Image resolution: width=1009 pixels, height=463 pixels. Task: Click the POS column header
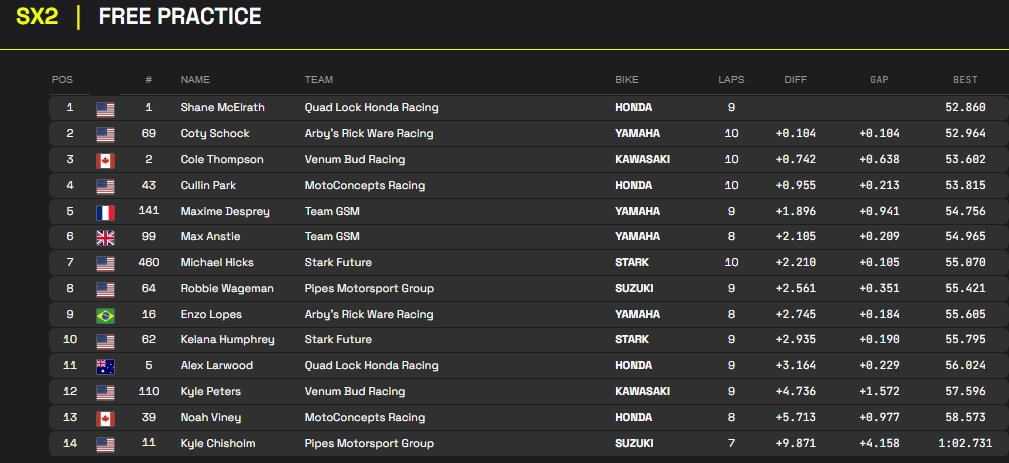[x=62, y=80]
